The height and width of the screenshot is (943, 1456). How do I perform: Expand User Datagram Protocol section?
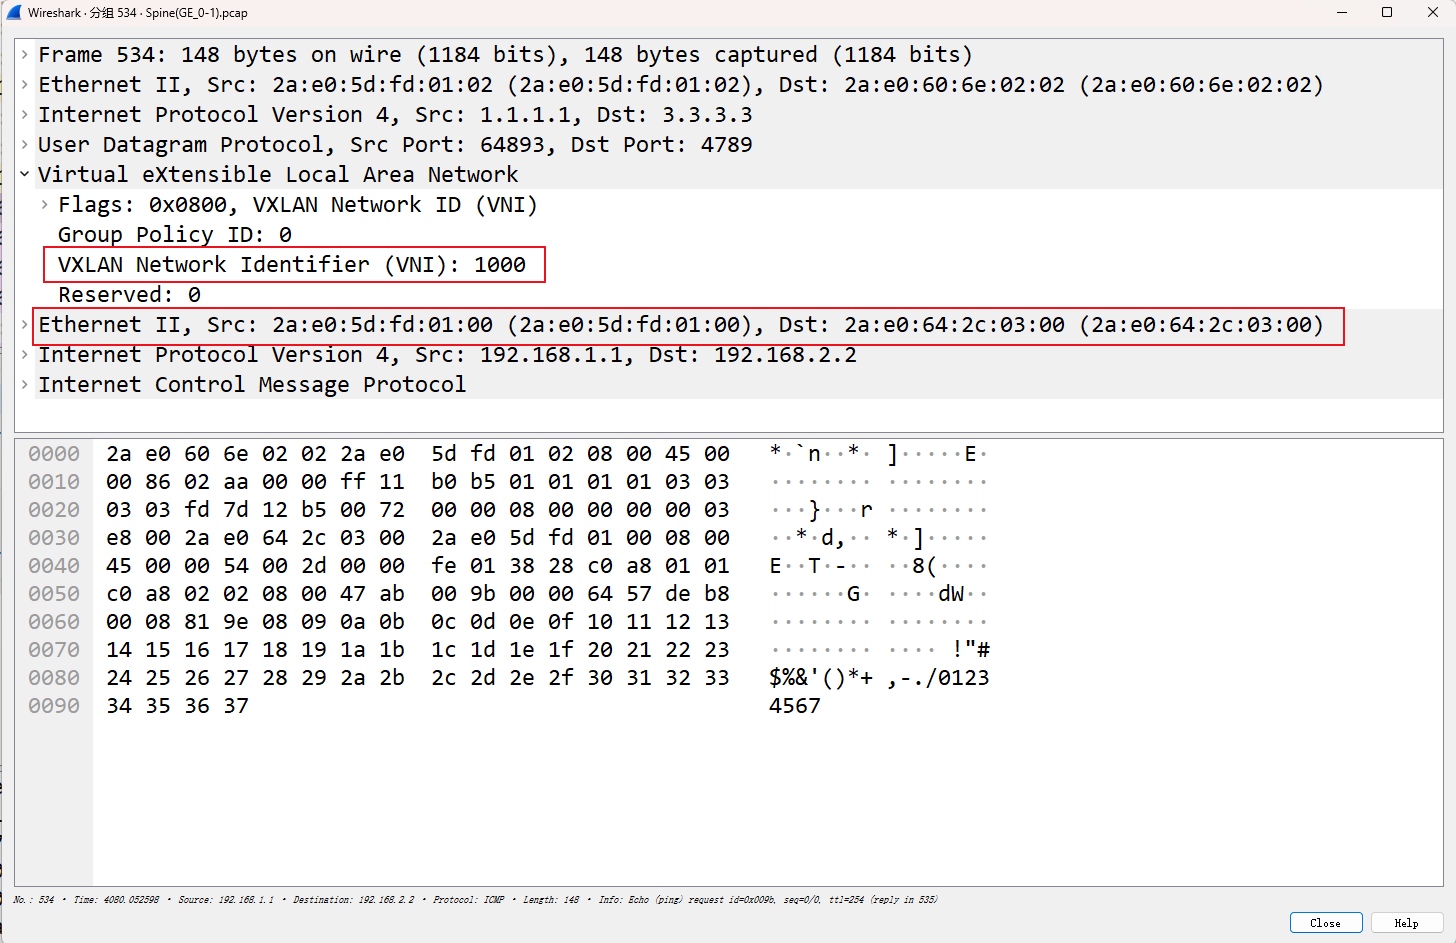click(24, 144)
